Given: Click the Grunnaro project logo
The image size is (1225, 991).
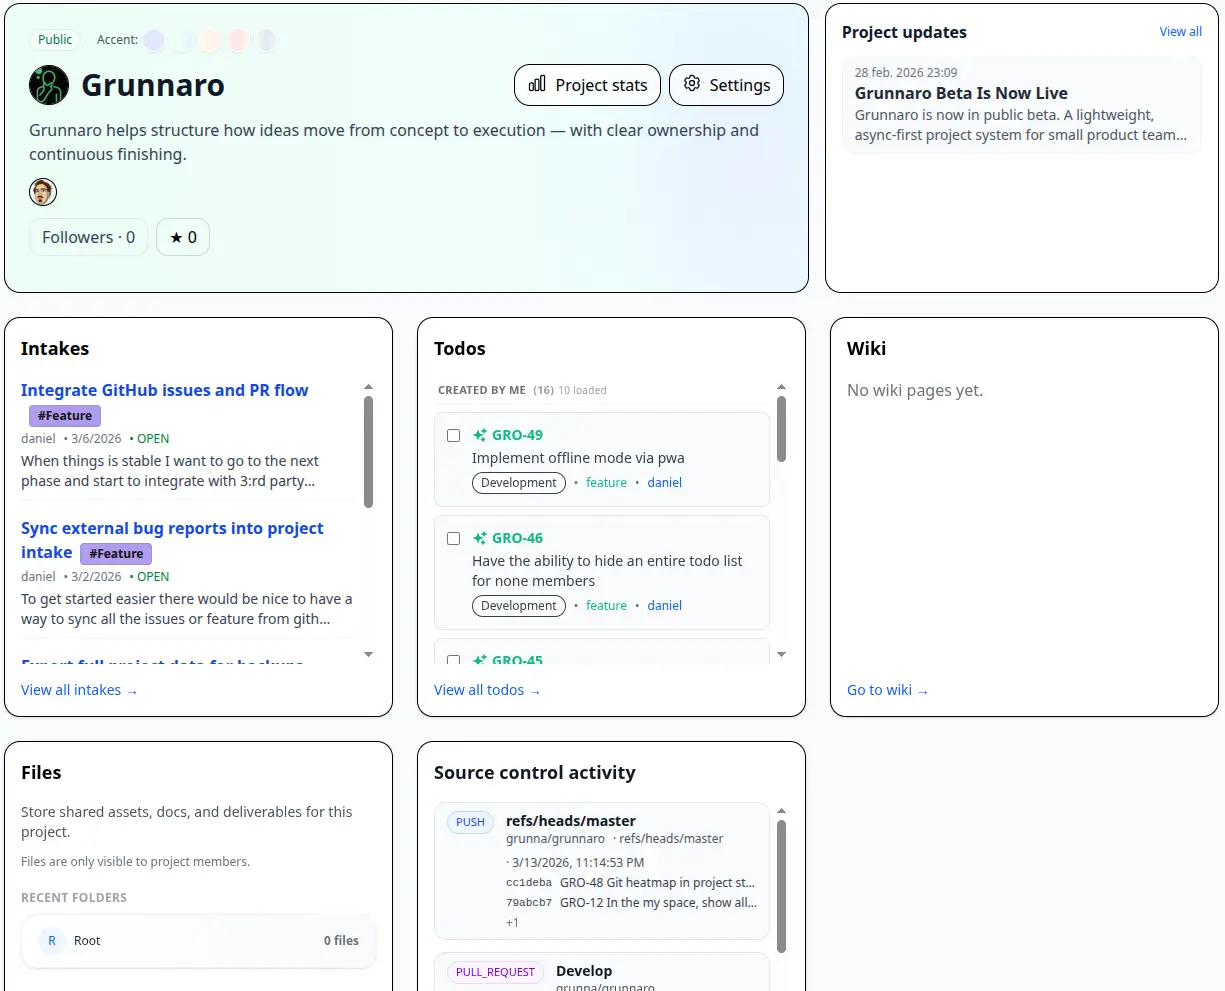Looking at the screenshot, I should 49,85.
